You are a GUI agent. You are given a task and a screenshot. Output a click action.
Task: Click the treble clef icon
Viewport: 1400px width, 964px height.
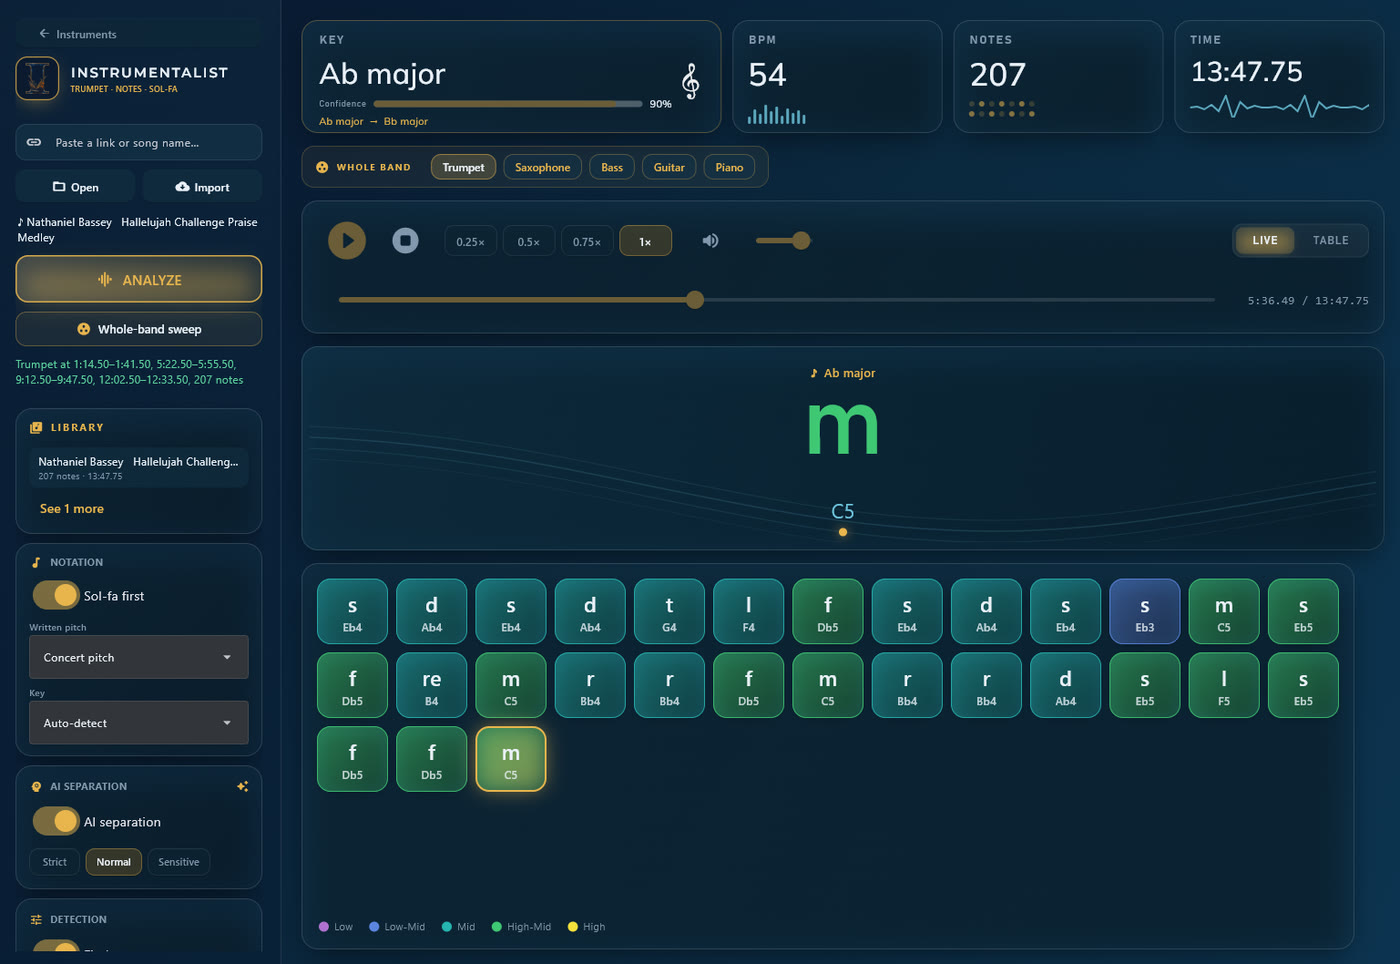point(690,81)
